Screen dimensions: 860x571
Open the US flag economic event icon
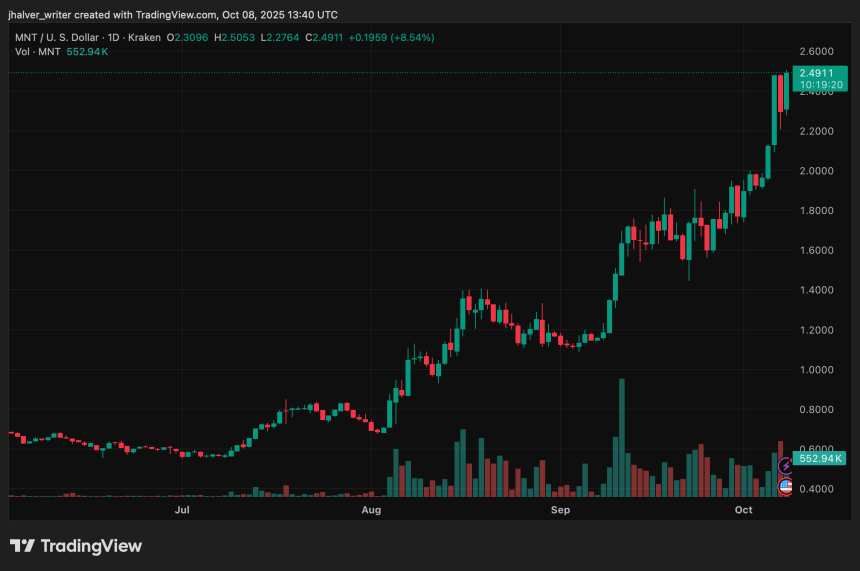click(x=786, y=487)
